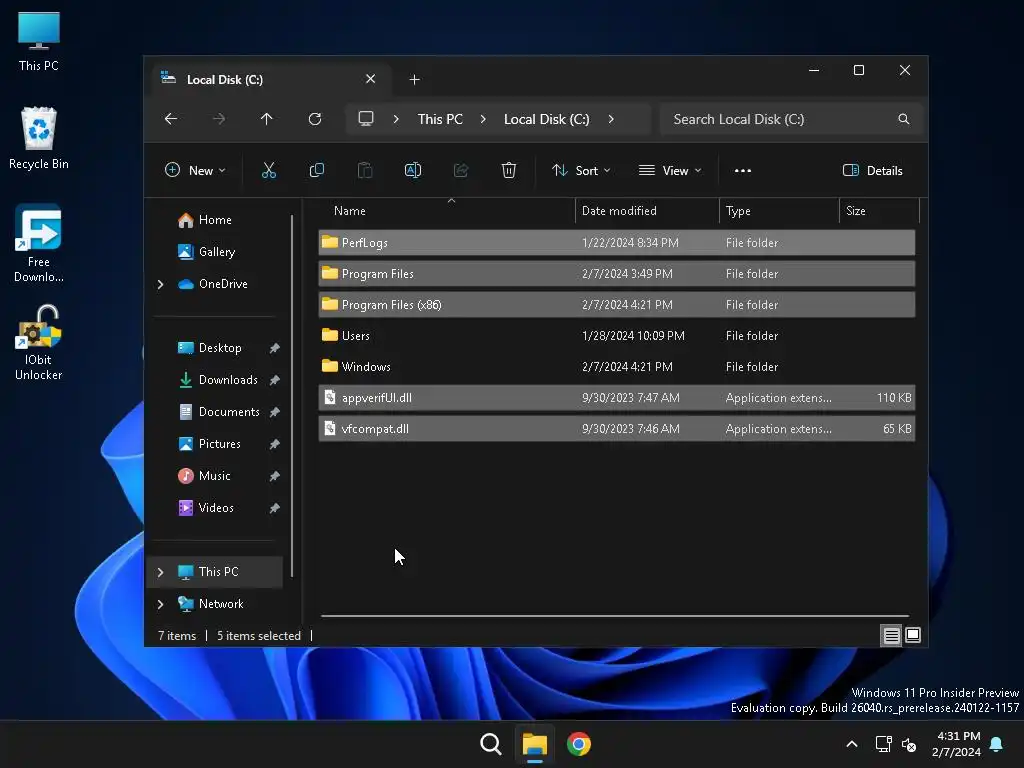Viewport: 1024px width, 768px height.
Task: Go forward with the right arrow
Action: 219,119
